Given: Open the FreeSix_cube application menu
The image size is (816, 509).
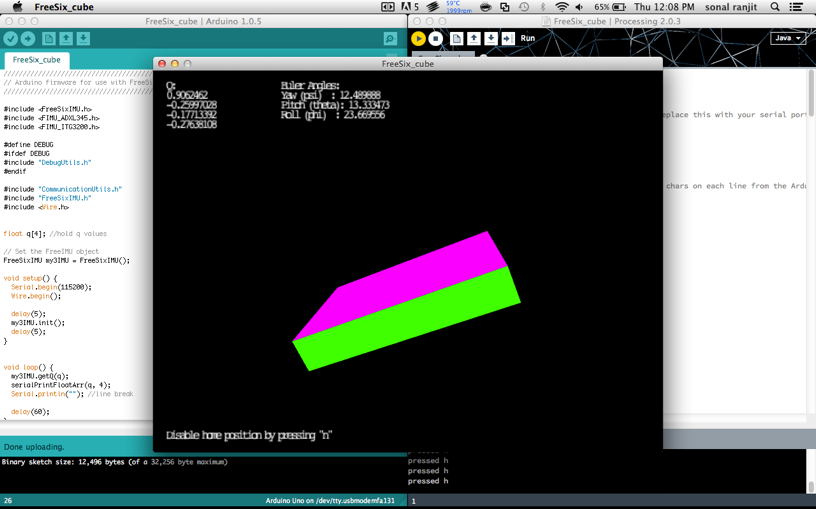Looking at the screenshot, I should pyautogui.click(x=63, y=7).
